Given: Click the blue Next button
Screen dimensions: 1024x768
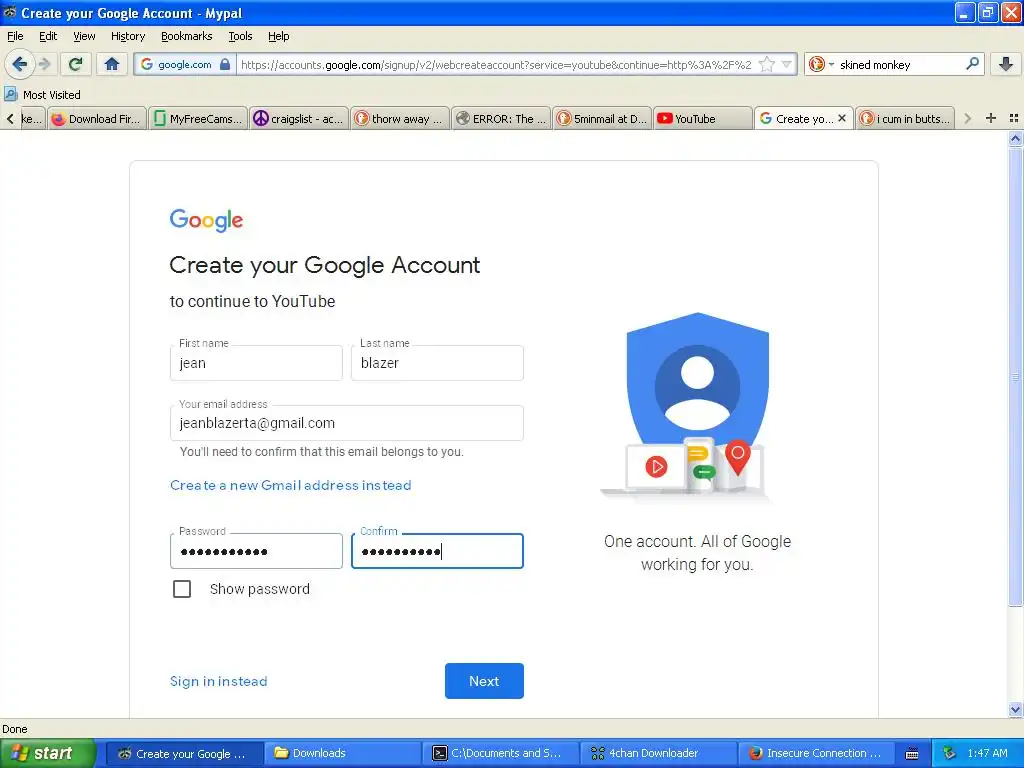Looking at the screenshot, I should tap(484, 681).
